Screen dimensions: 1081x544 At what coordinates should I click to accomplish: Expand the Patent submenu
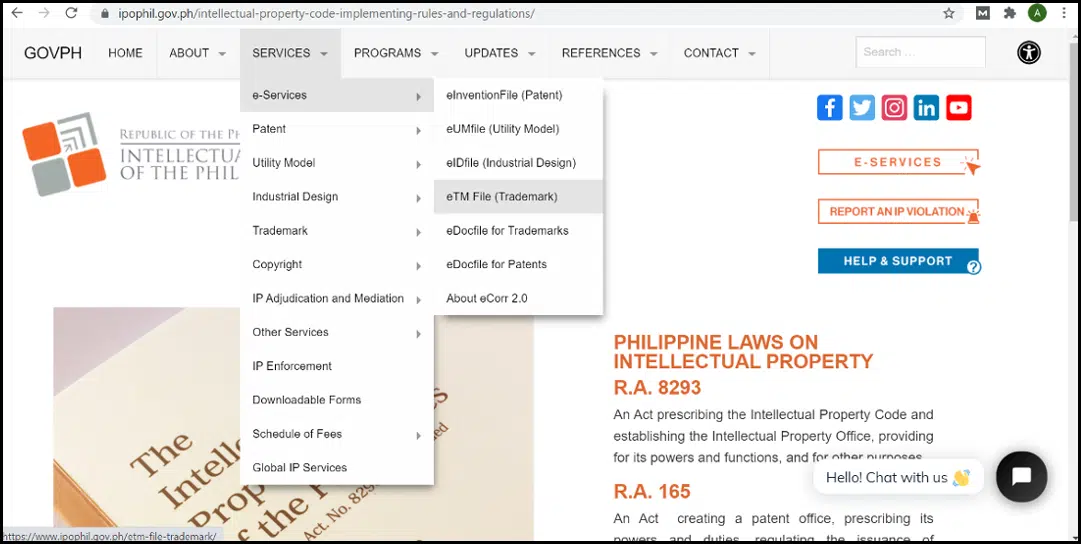(336, 129)
